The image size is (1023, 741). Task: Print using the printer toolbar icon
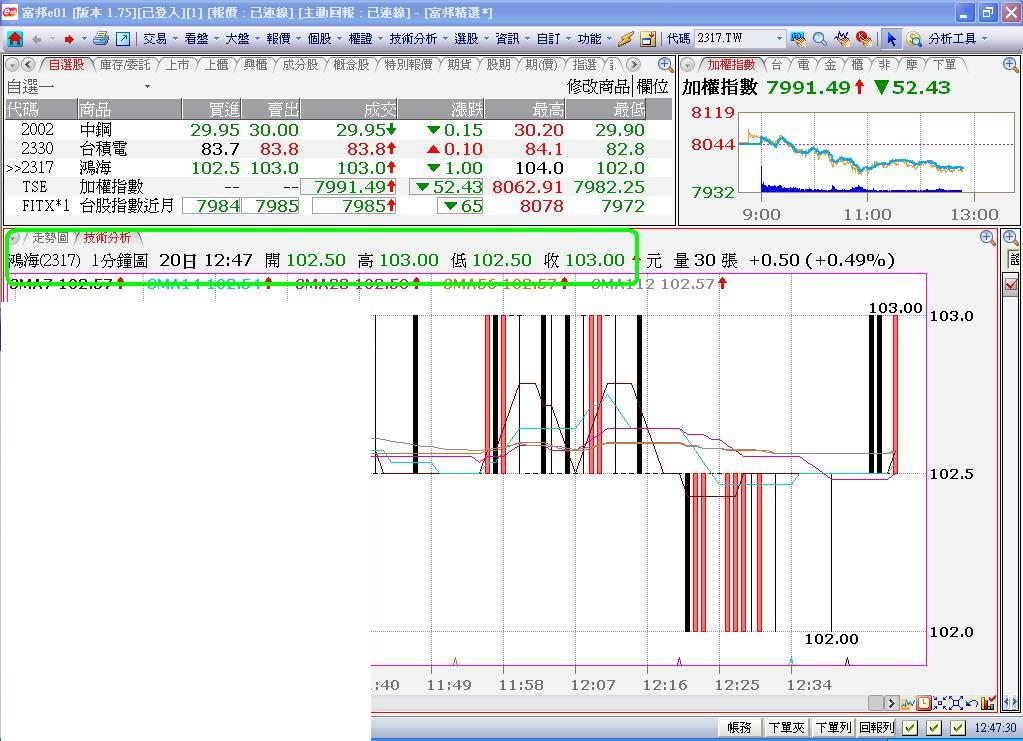[100, 39]
